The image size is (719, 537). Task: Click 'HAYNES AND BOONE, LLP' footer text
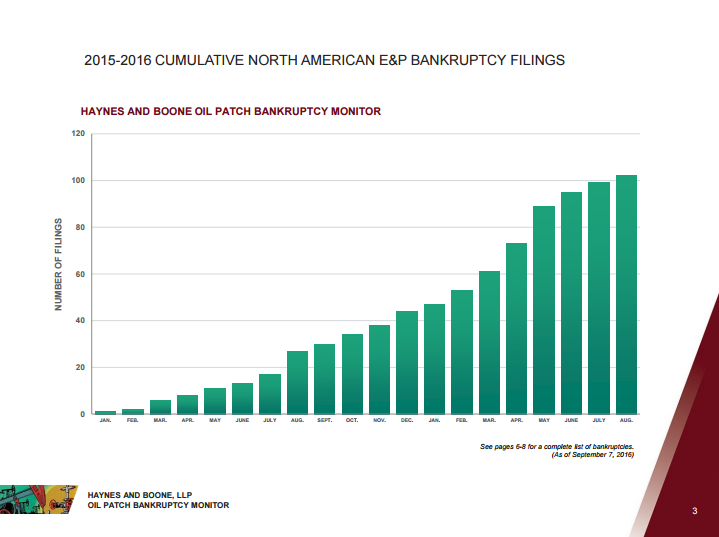tap(140, 495)
